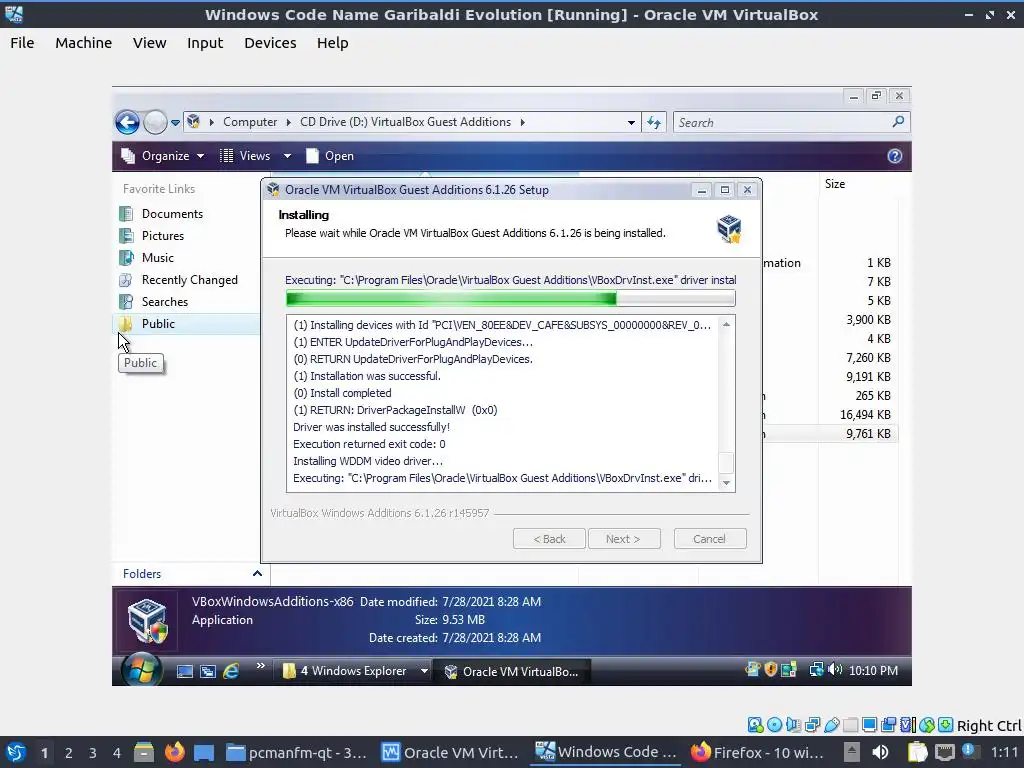This screenshot has width=1024, height=768.
Task: Click the audio status icon
Action: 793,725
